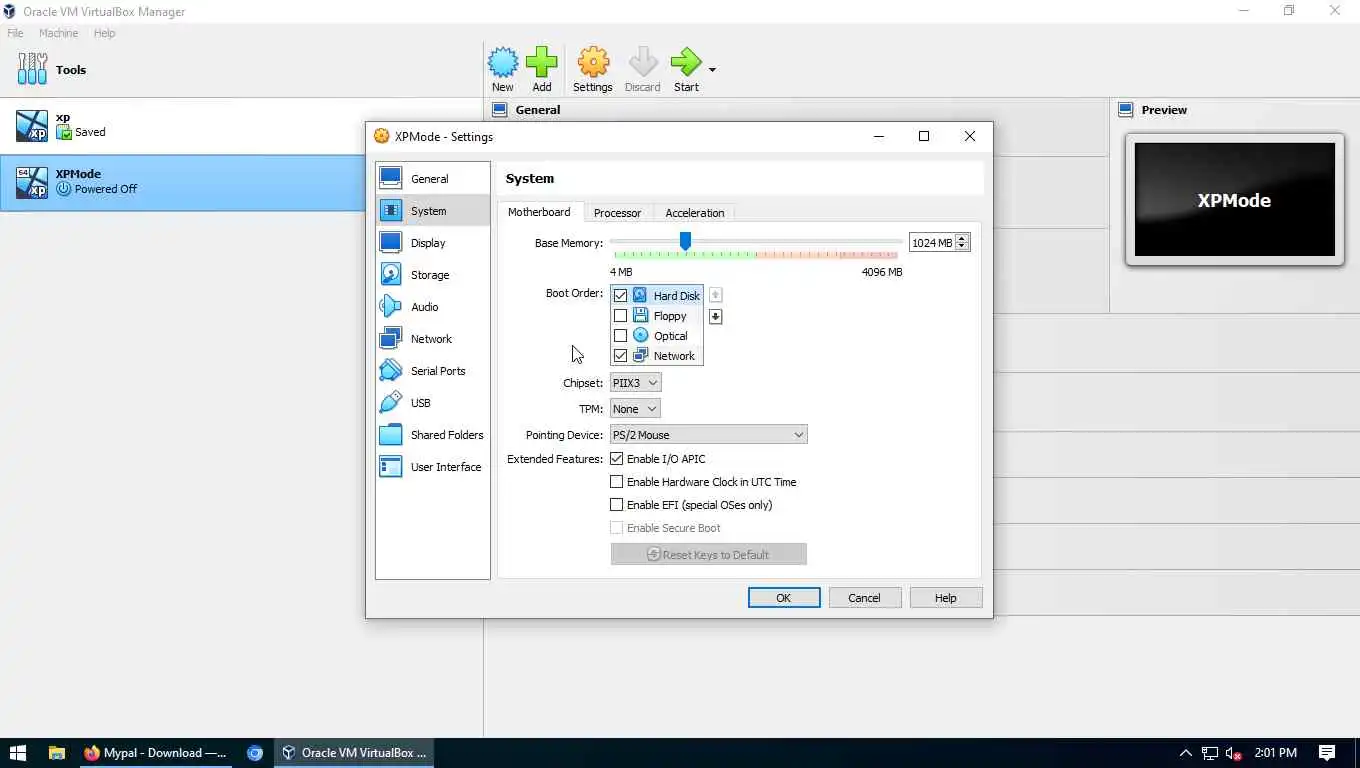Toggle Enable I/O APIC checkbox

617,459
